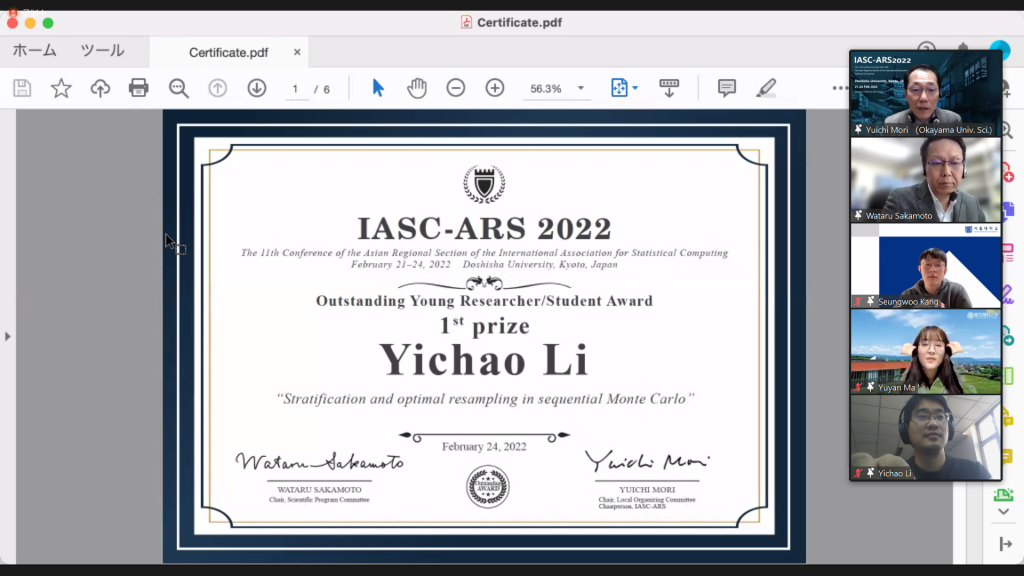Activate the hand pan tool
Screen dimensions: 1024x576
pos(417,88)
